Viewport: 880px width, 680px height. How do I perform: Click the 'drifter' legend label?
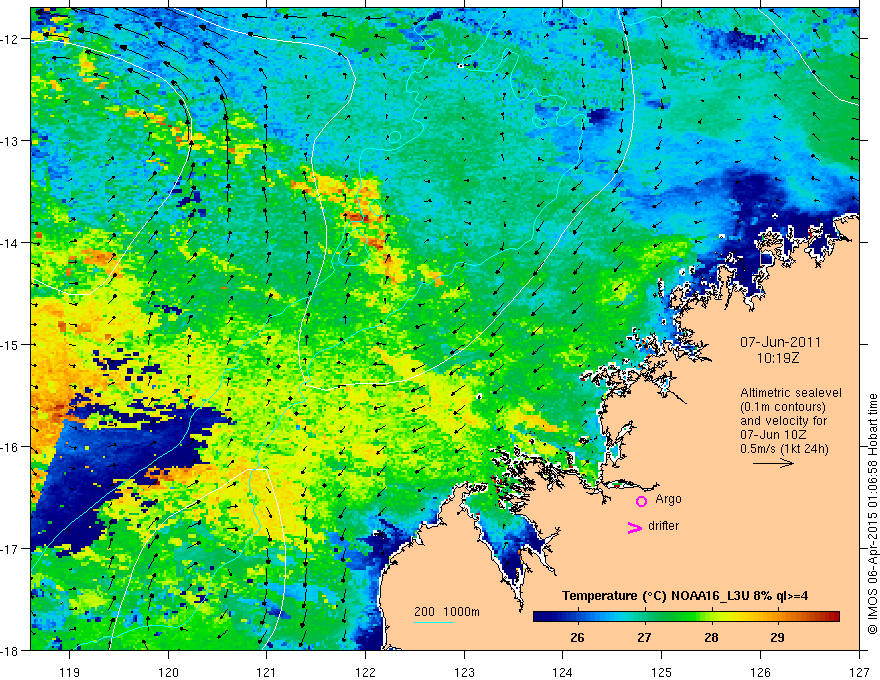(663, 526)
